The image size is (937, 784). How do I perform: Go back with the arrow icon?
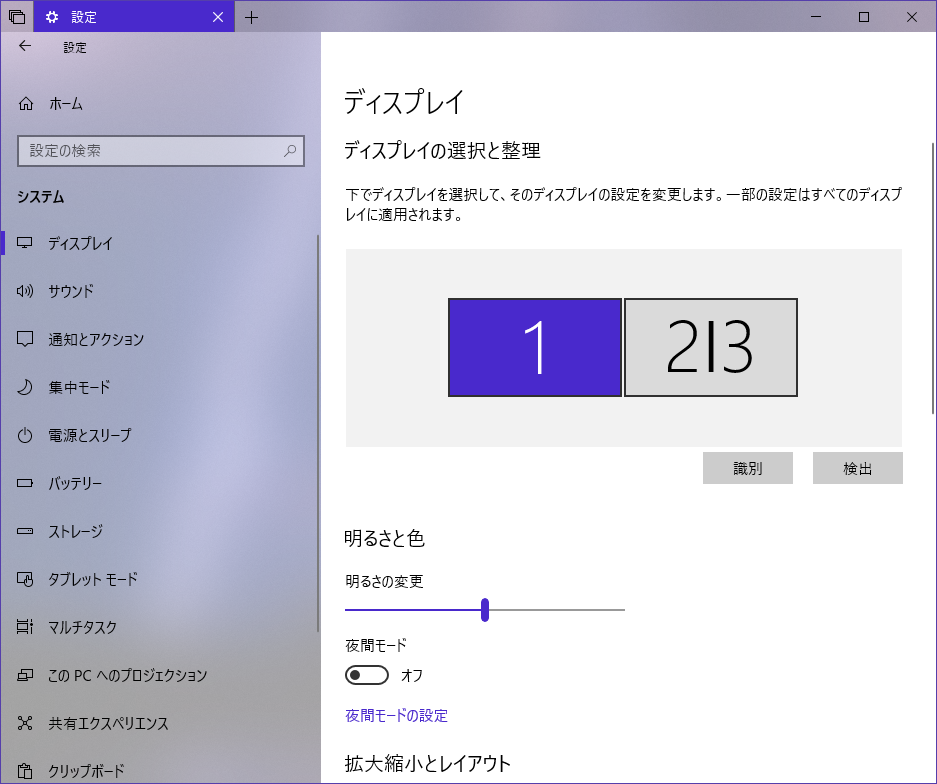[25, 46]
